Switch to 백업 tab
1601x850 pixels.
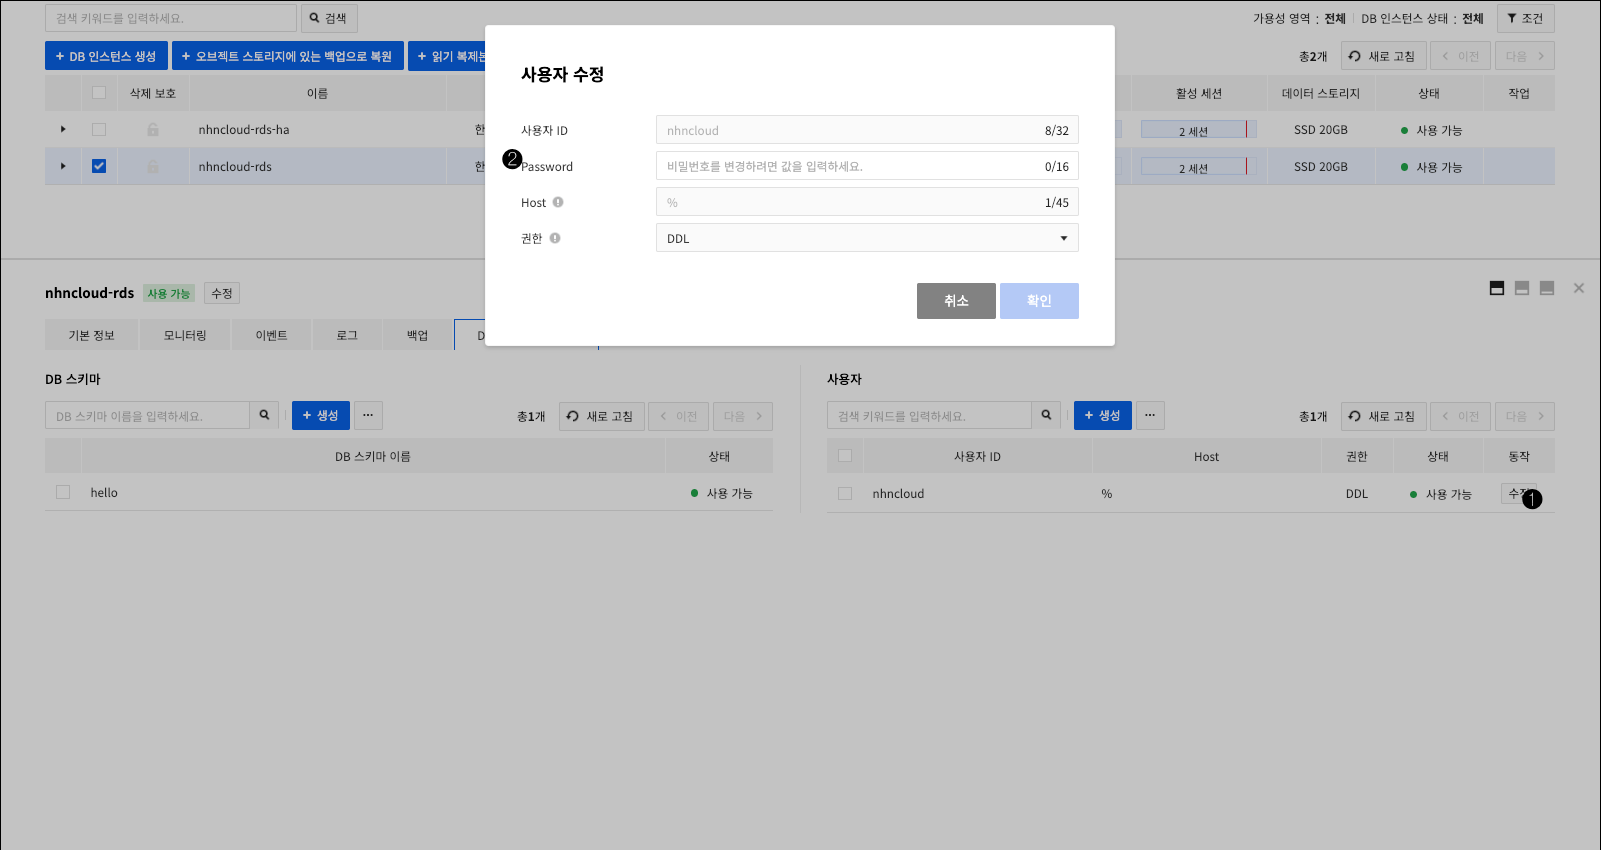coord(417,335)
